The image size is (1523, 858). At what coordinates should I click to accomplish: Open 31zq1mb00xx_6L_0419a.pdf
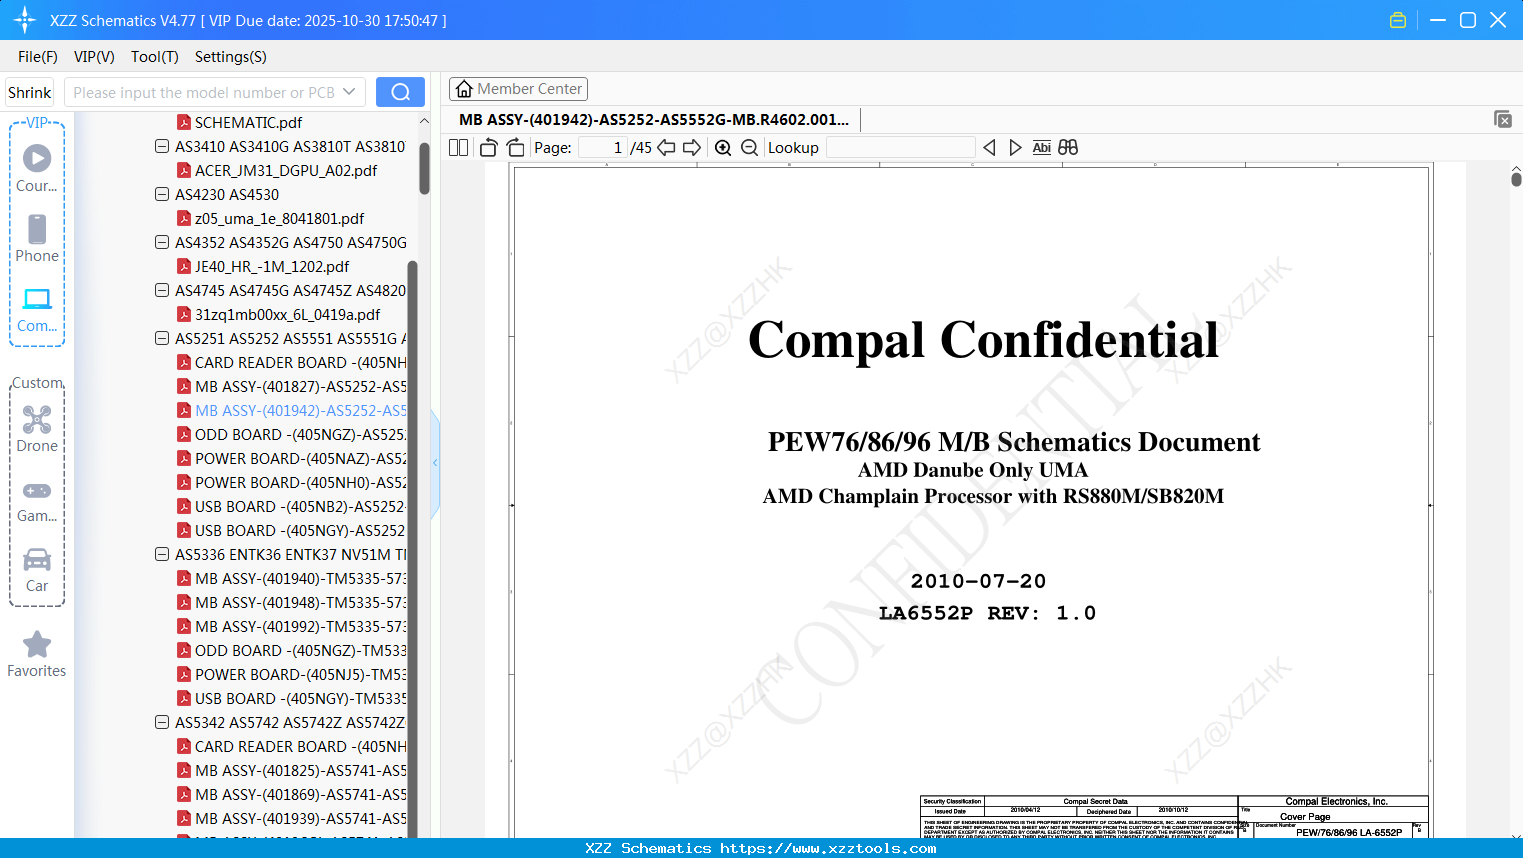(287, 314)
